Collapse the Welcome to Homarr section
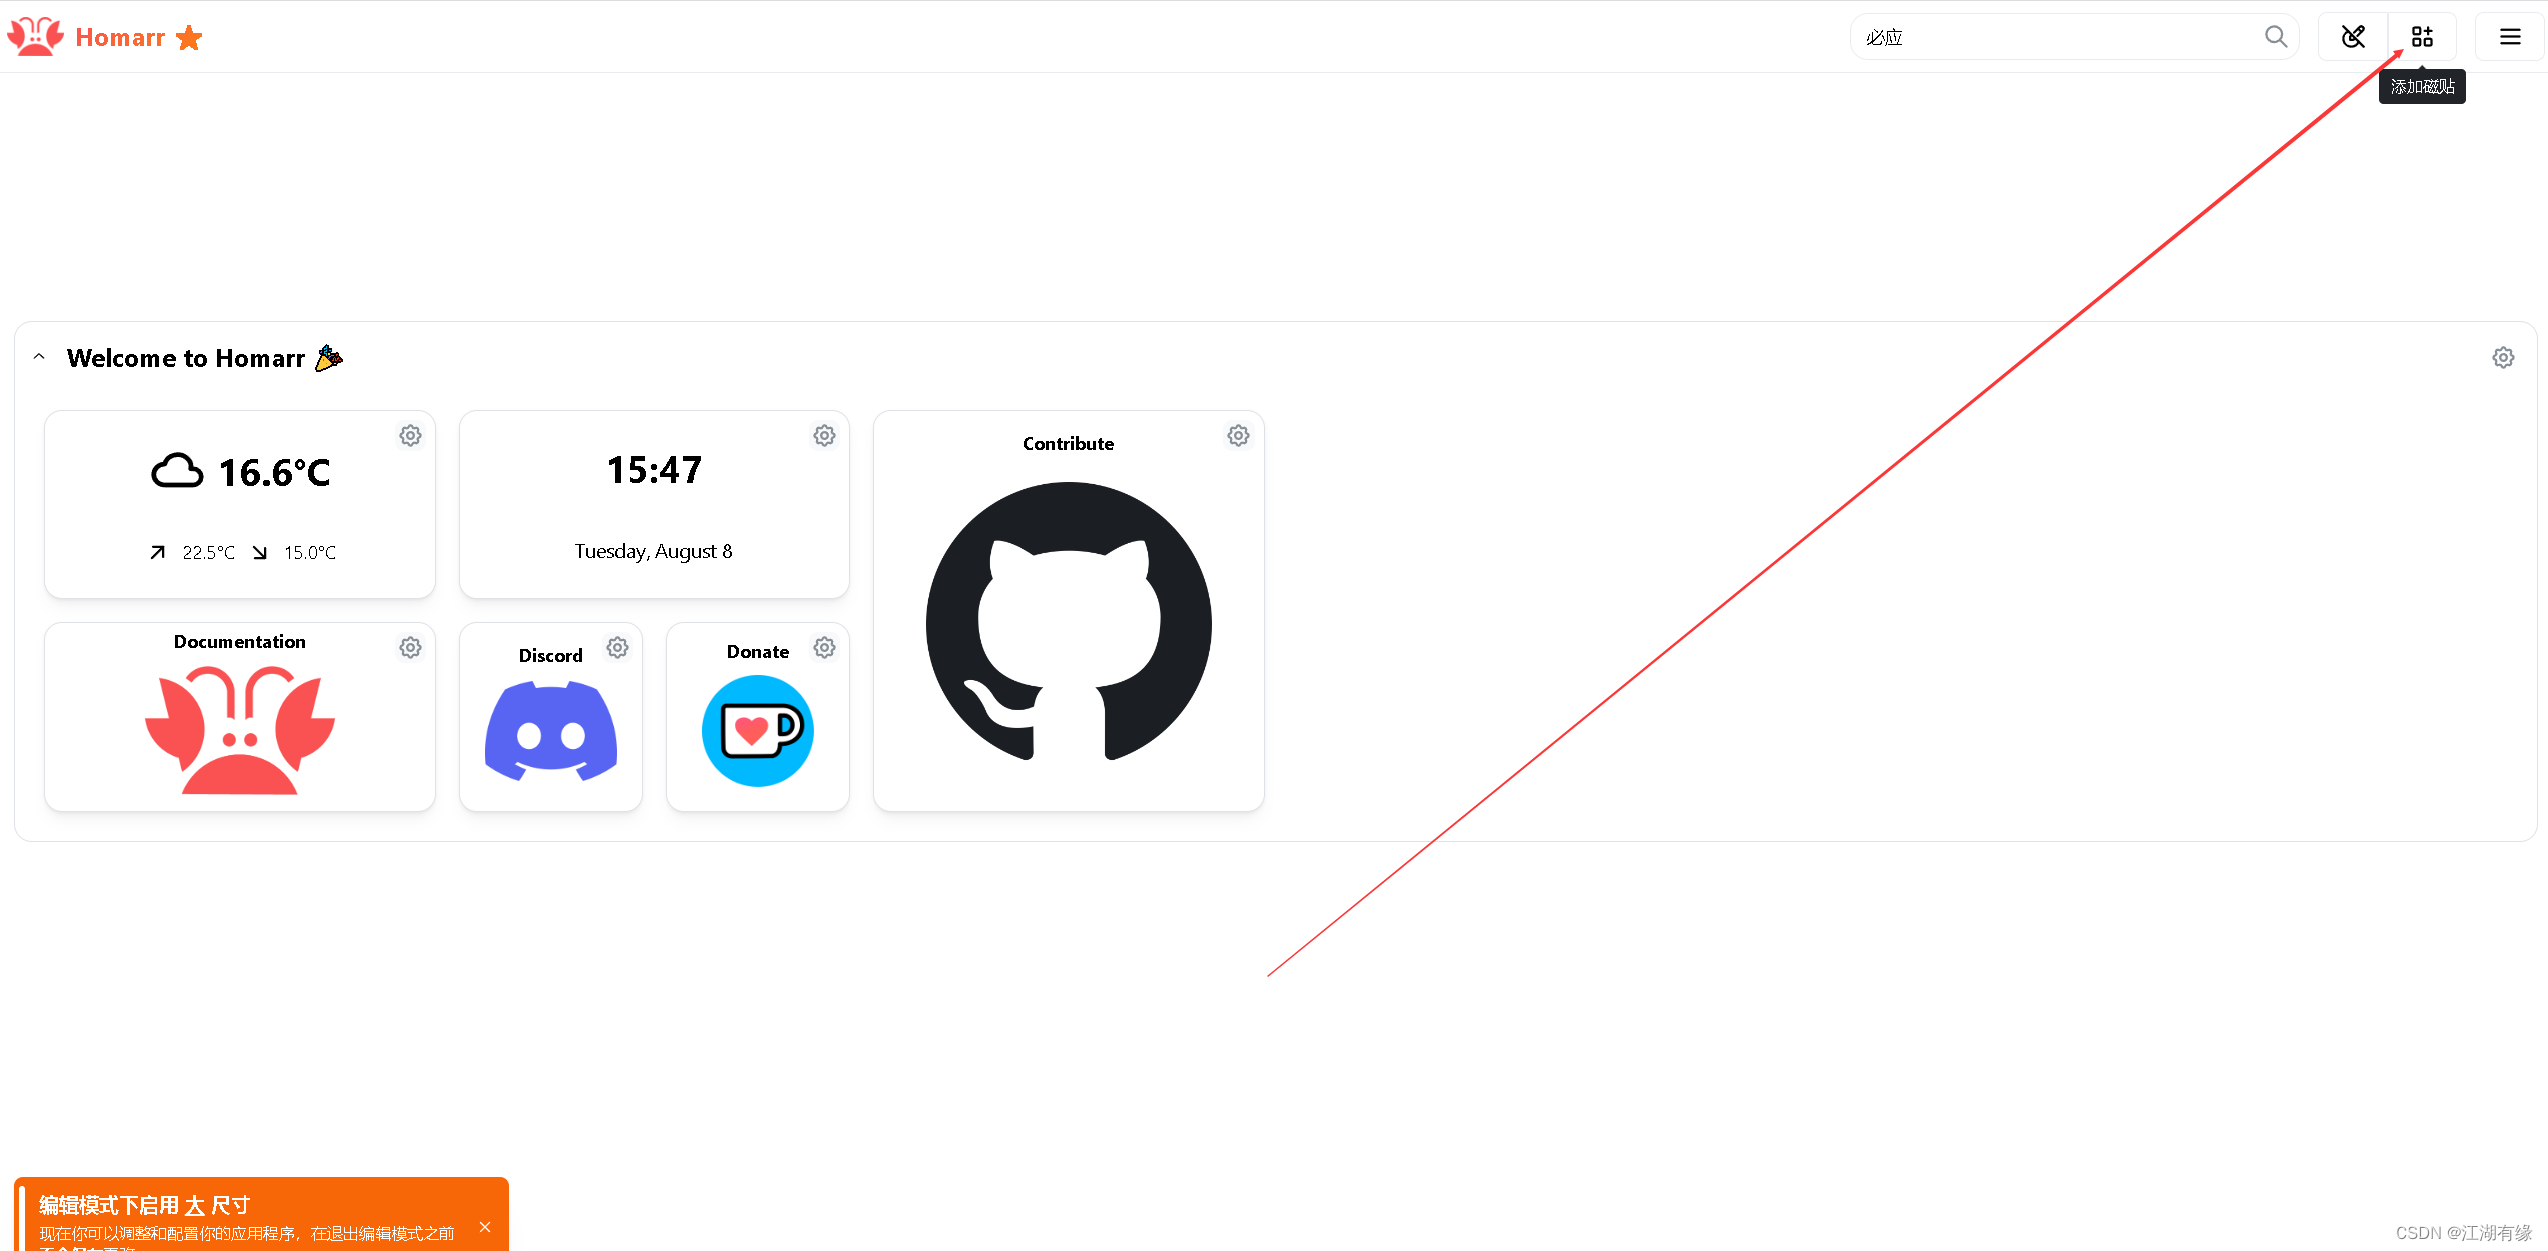 tap(39, 357)
